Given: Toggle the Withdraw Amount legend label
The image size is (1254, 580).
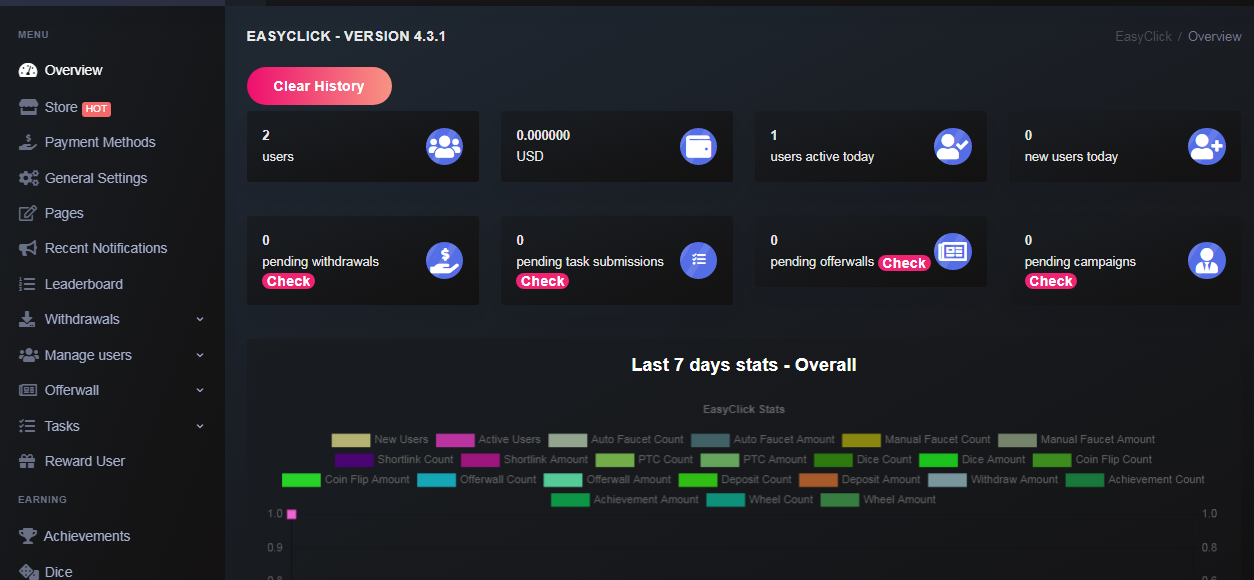Looking at the screenshot, I should click(x=1014, y=480).
